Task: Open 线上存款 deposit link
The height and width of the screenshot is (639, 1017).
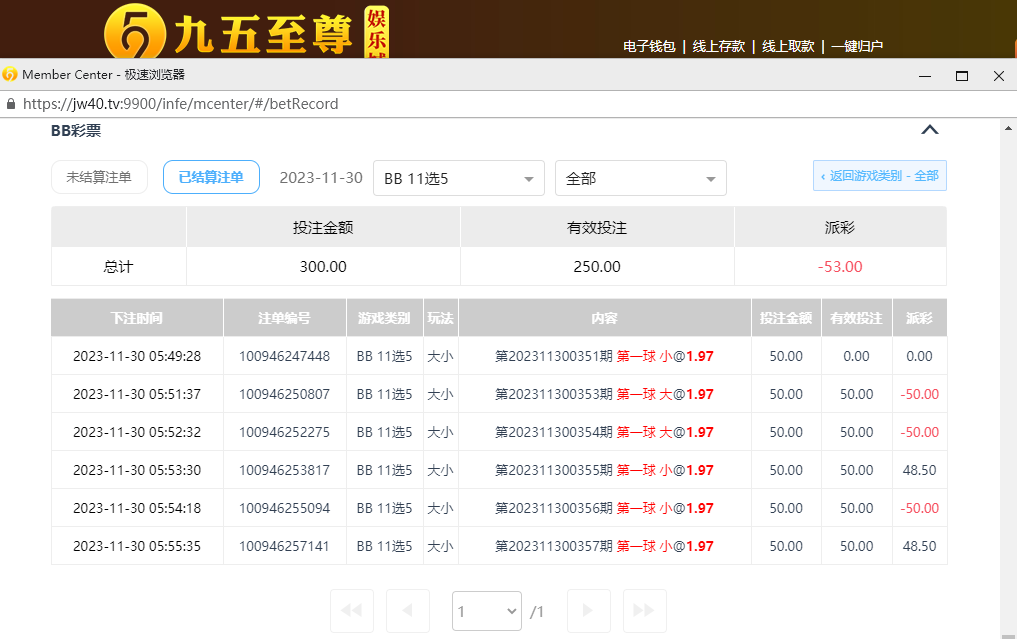Action: click(x=719, y=46)
